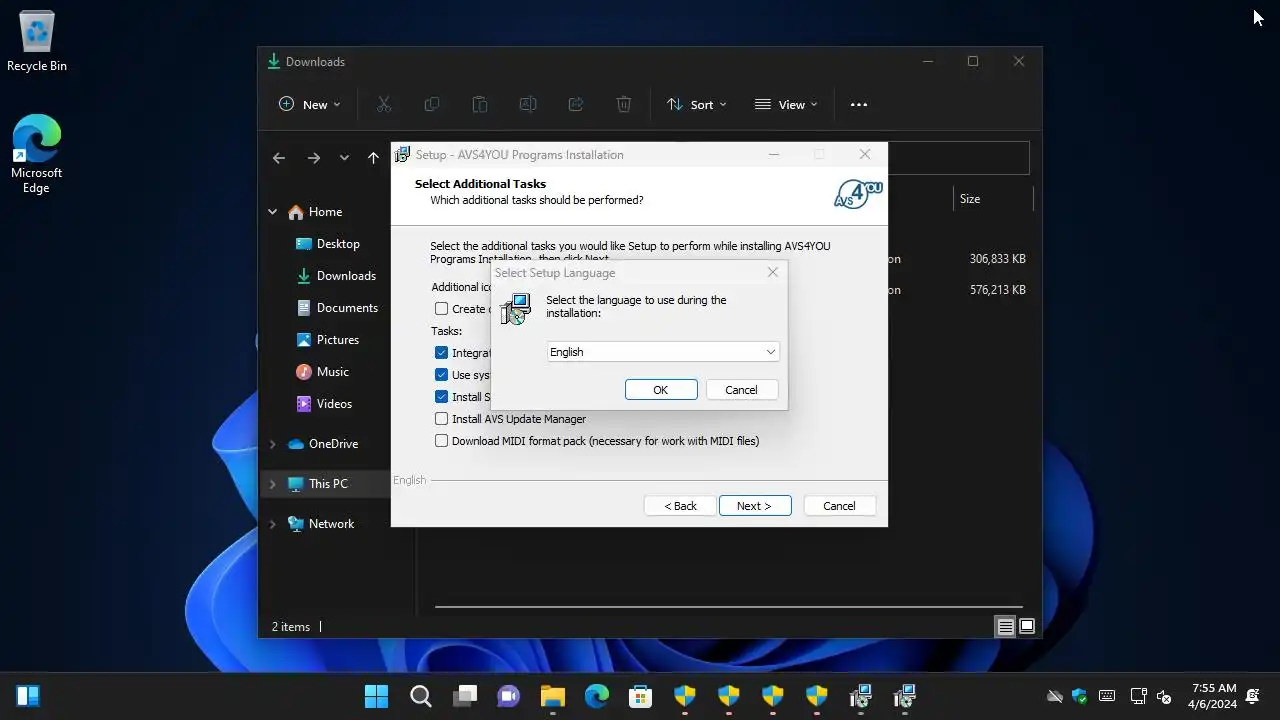Toggle the Create desktop icon checkbox
This screenshot has width=1280, height=720.
(441, 309)
